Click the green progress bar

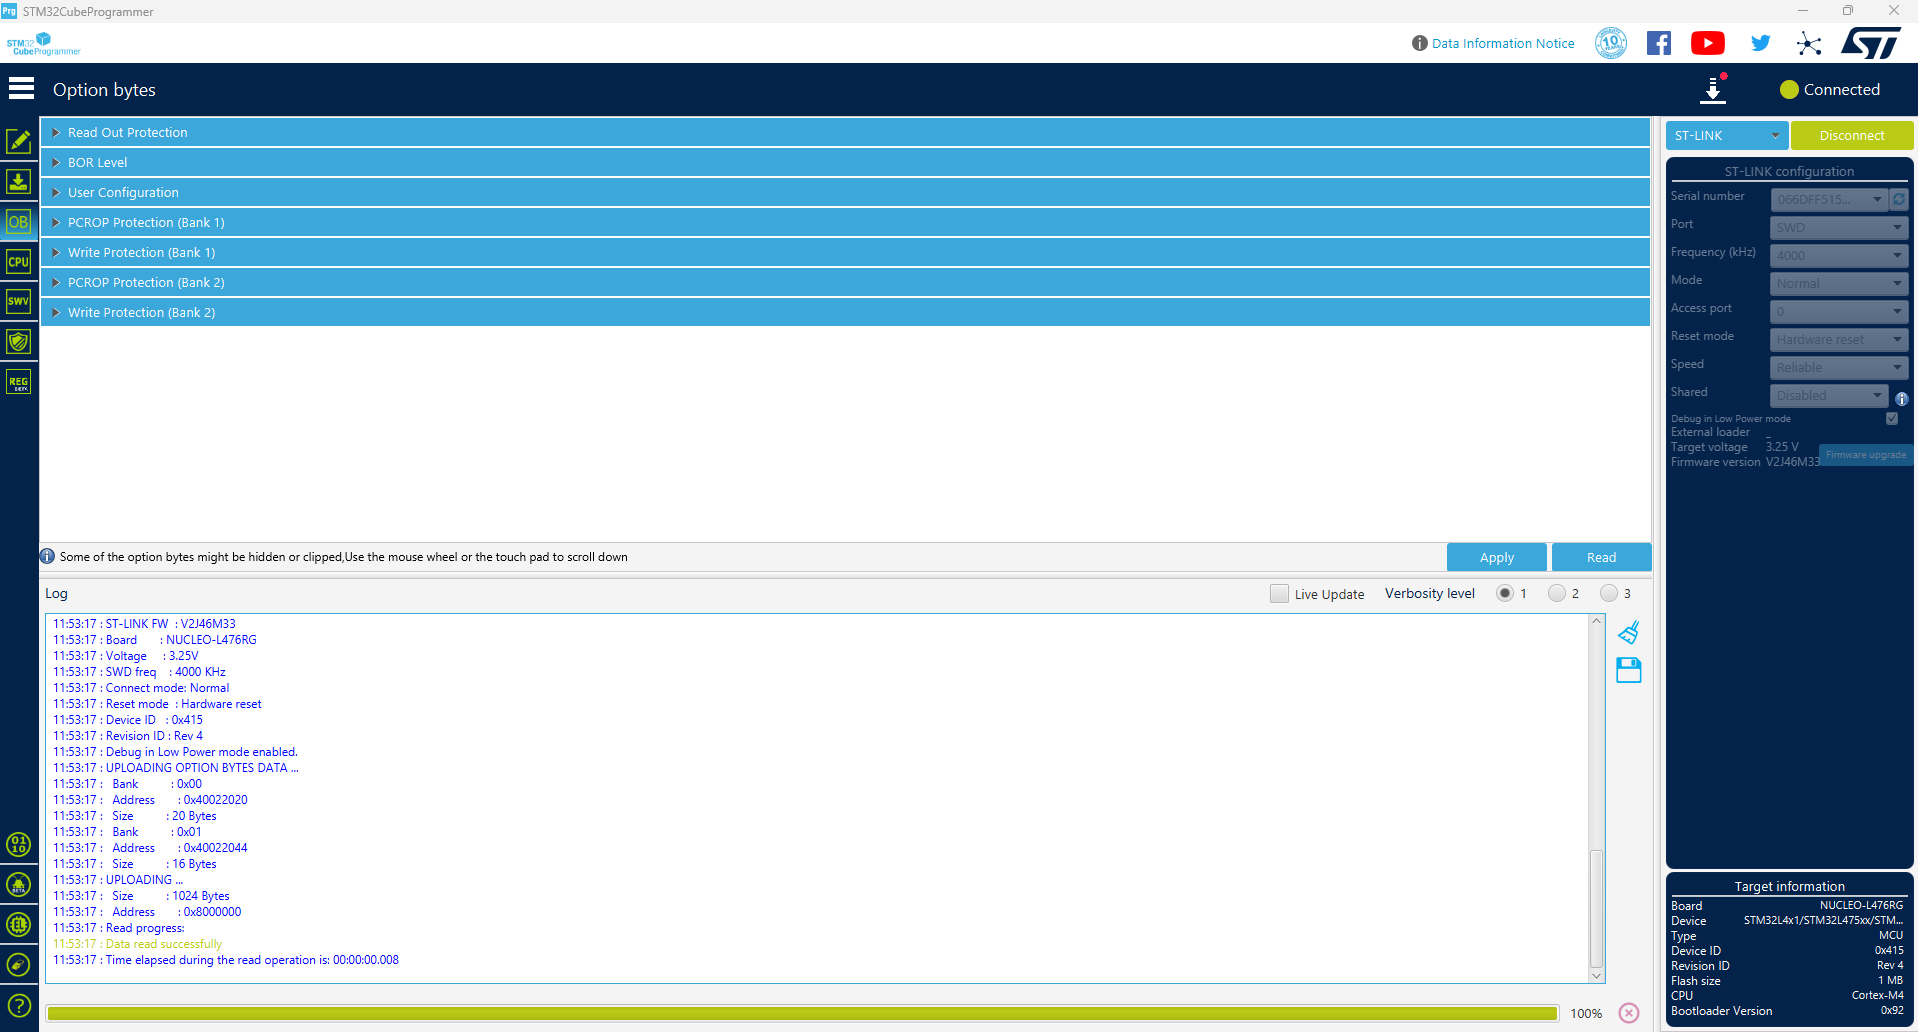pyautogui.click(x=802, y=1013)
